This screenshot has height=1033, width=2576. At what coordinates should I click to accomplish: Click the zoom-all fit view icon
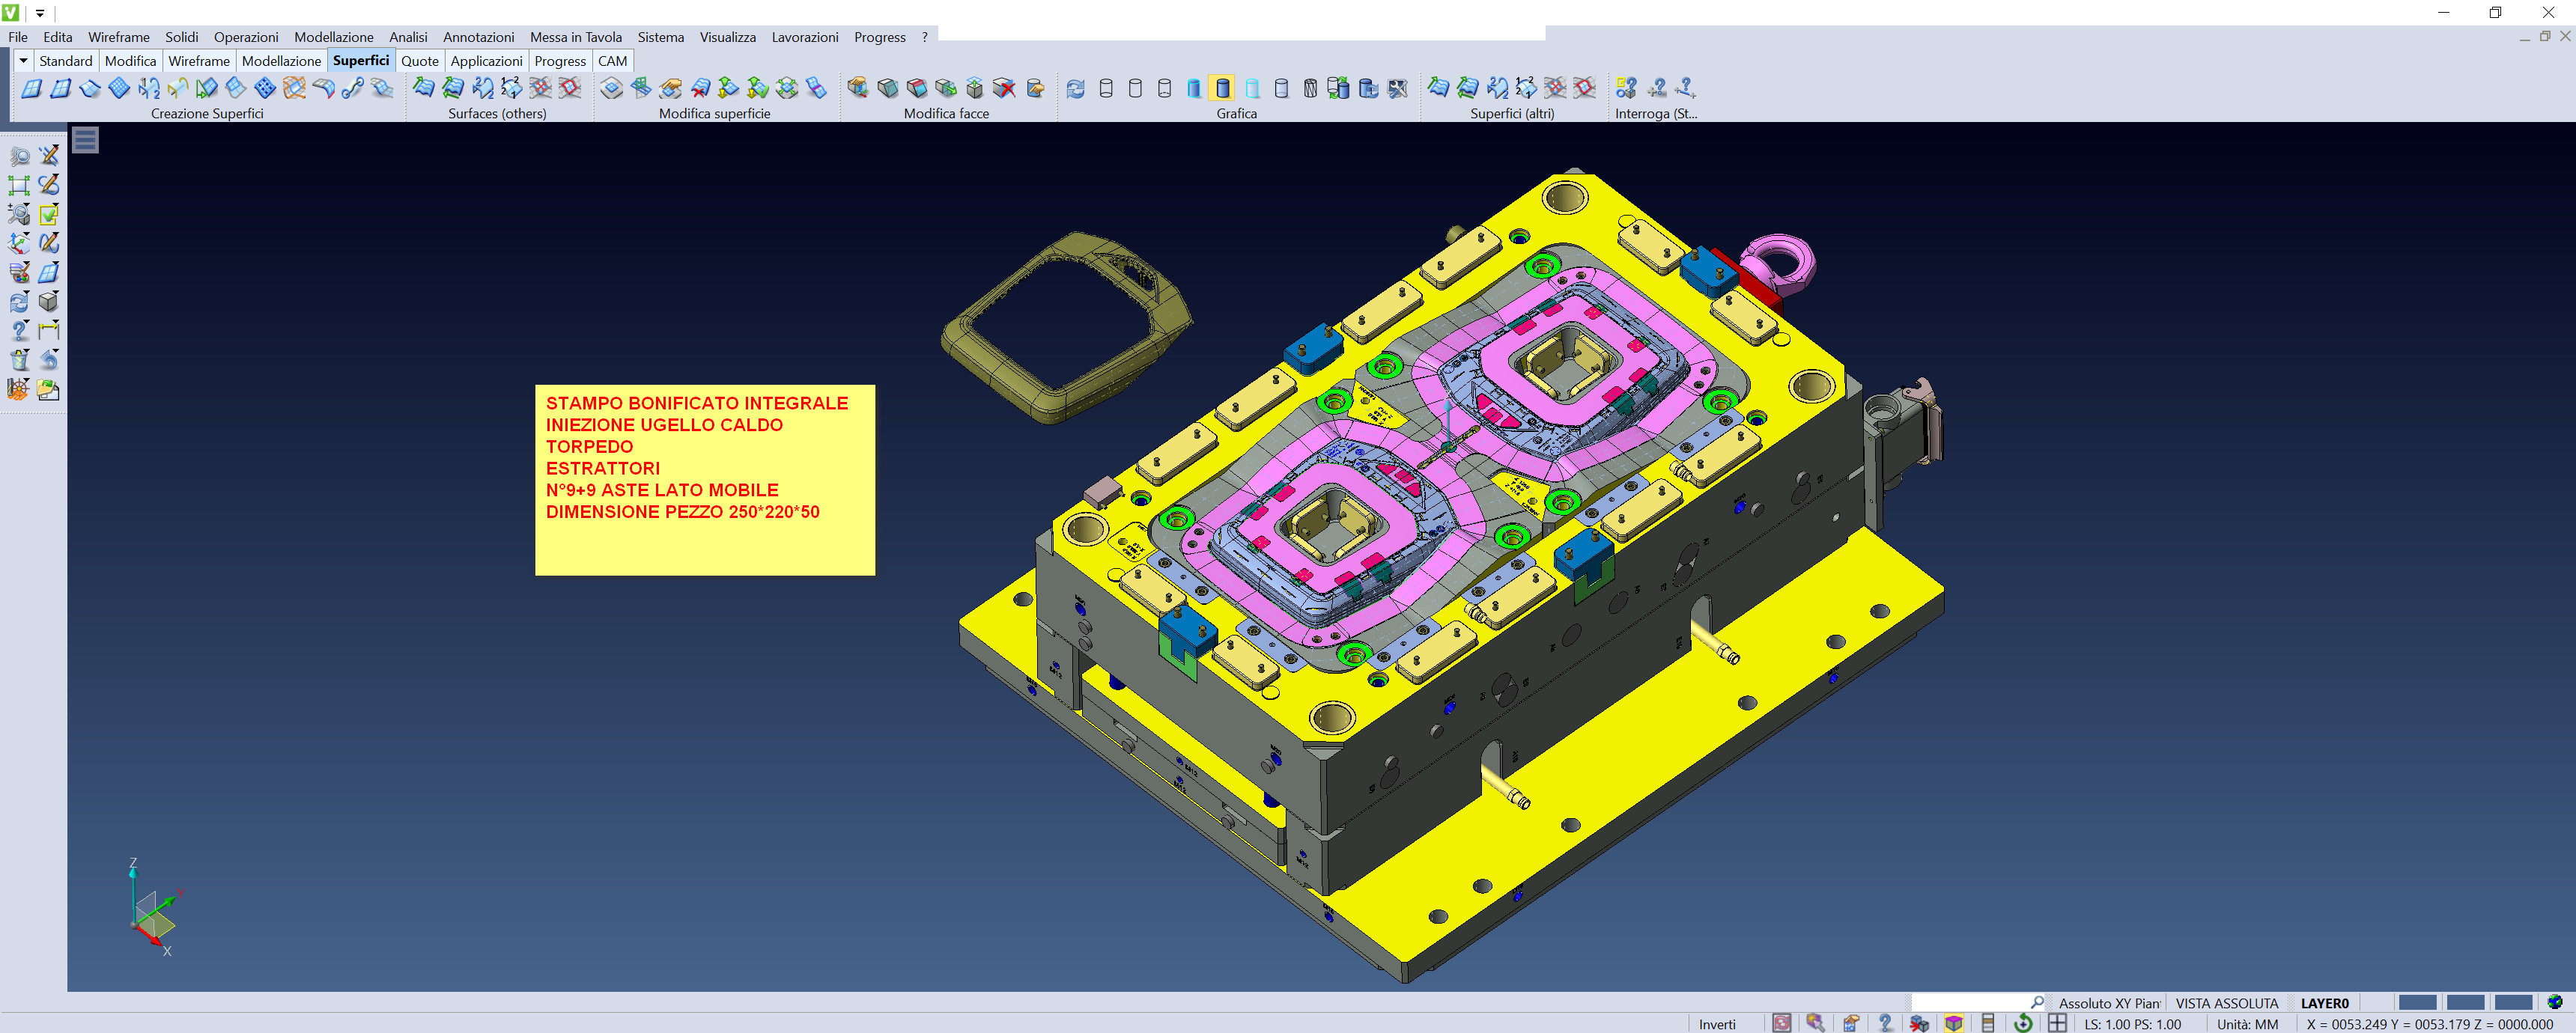pos(19,185)
